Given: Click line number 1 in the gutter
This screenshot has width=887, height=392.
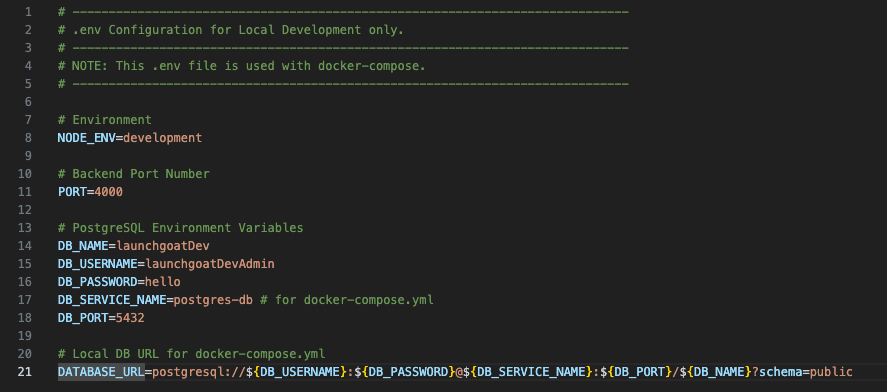Looking at the screenshot, I should click(x=28, y=12).
